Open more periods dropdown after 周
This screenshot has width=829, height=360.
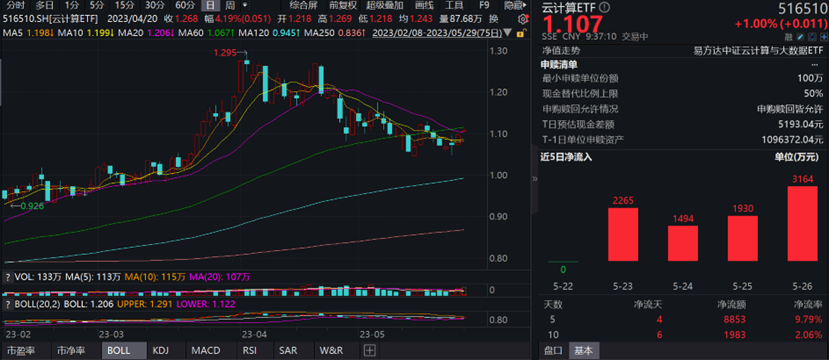[x=245, y=6]
